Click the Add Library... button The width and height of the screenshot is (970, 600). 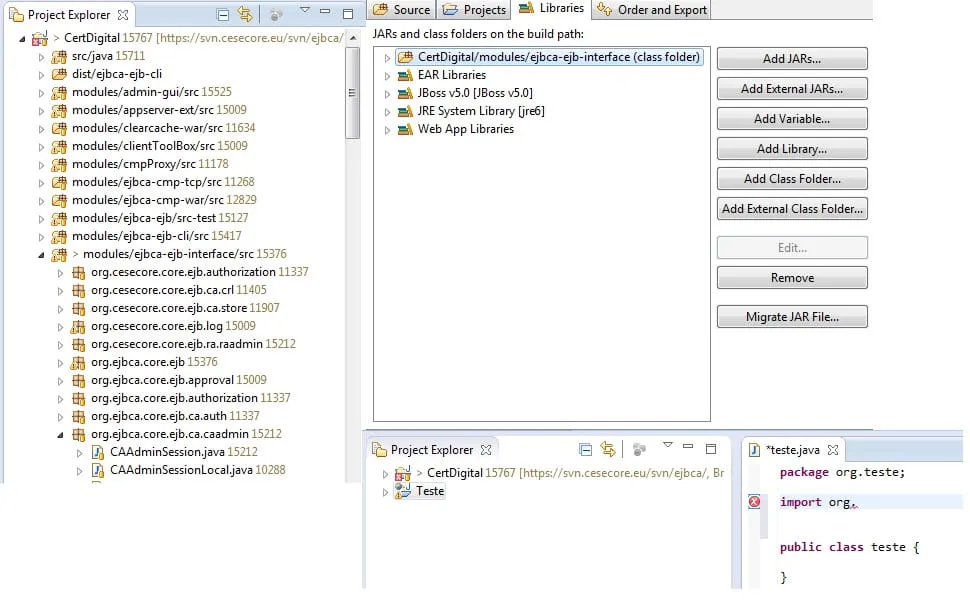[x=792, y=149]
